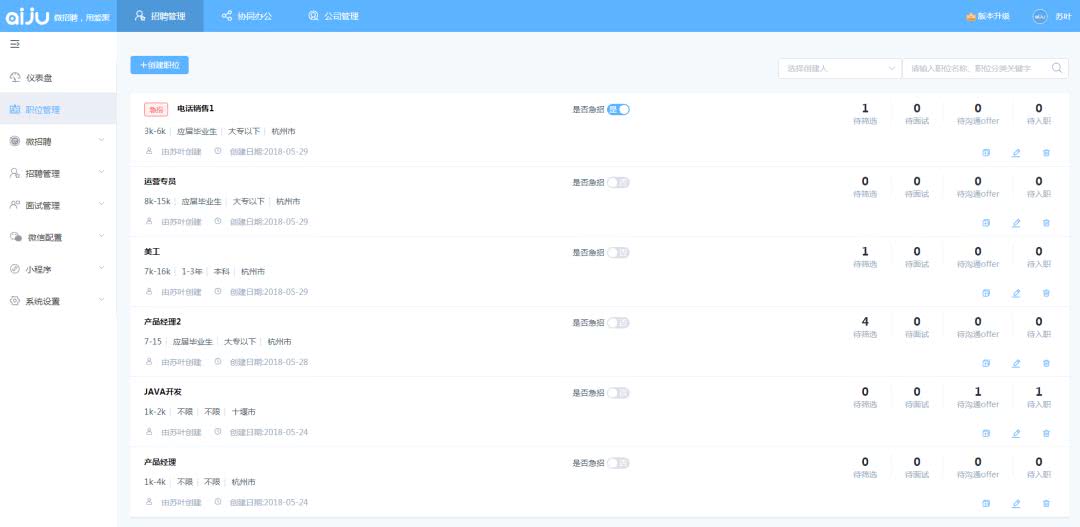The width and height of the screenshot is (1080, 527).
Task: Expand the 微招聘 sidebar menu
Action: click(58, 141)
